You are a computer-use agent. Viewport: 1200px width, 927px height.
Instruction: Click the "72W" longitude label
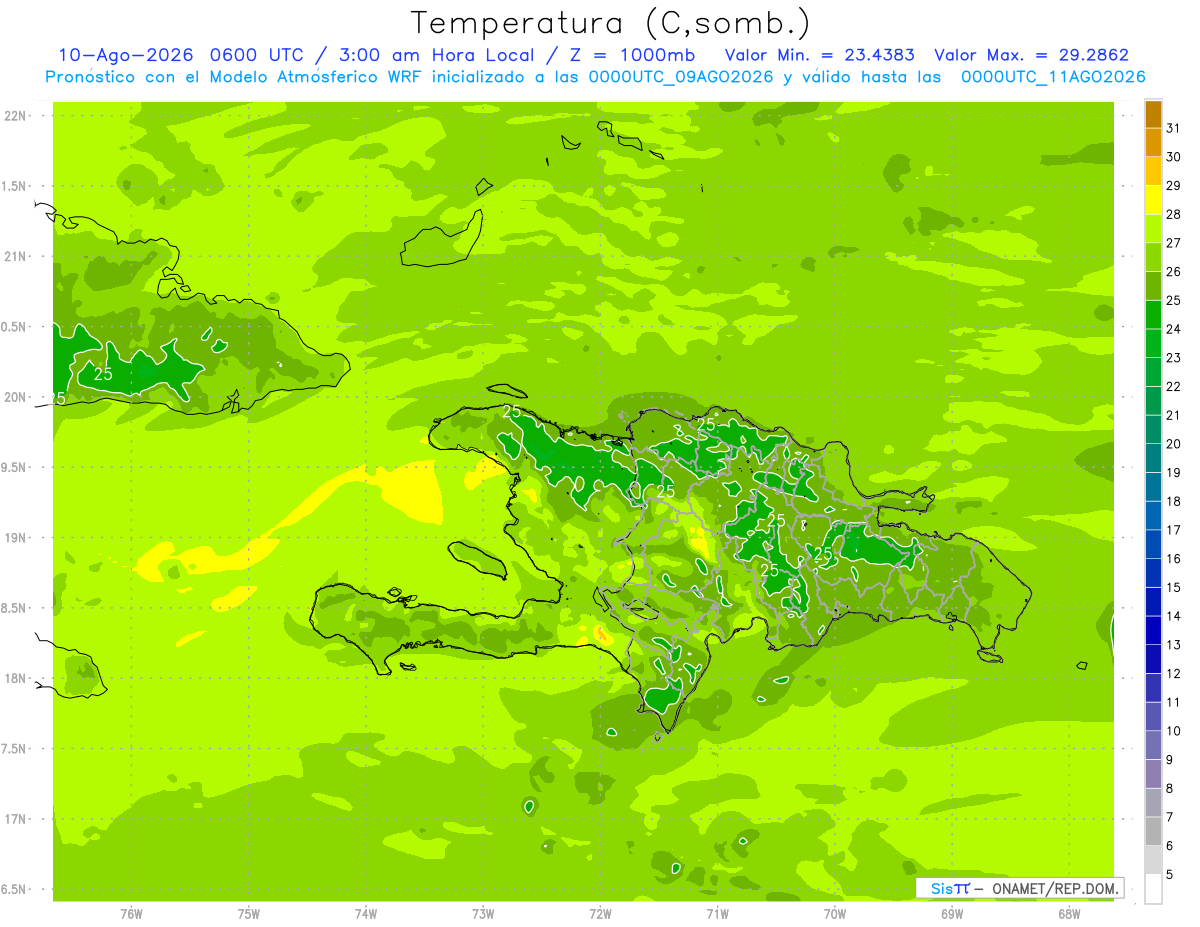[600, 913]
